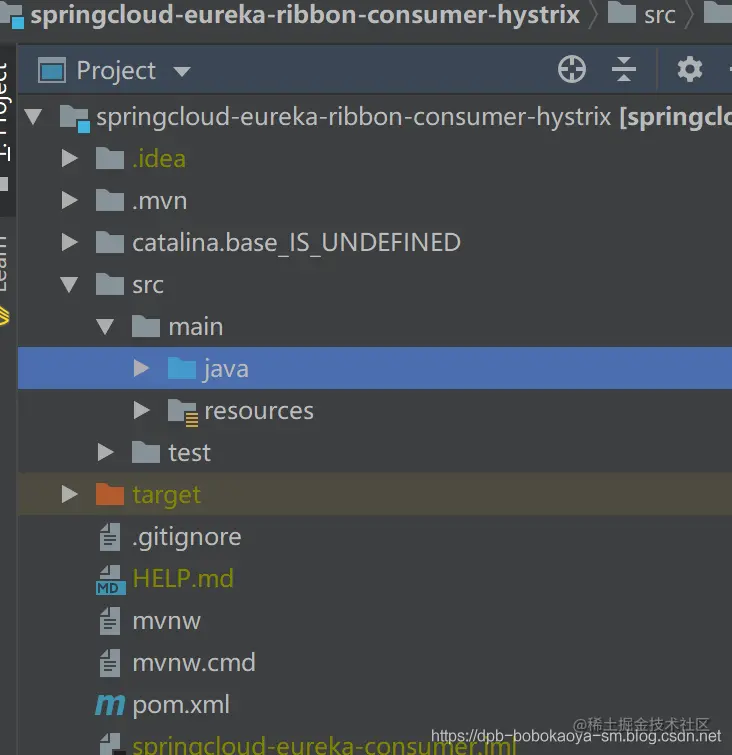Click the MD markdown icon of HELP.md
The width and height of the screenshot is (732, 755).
(x=111, y=580)
